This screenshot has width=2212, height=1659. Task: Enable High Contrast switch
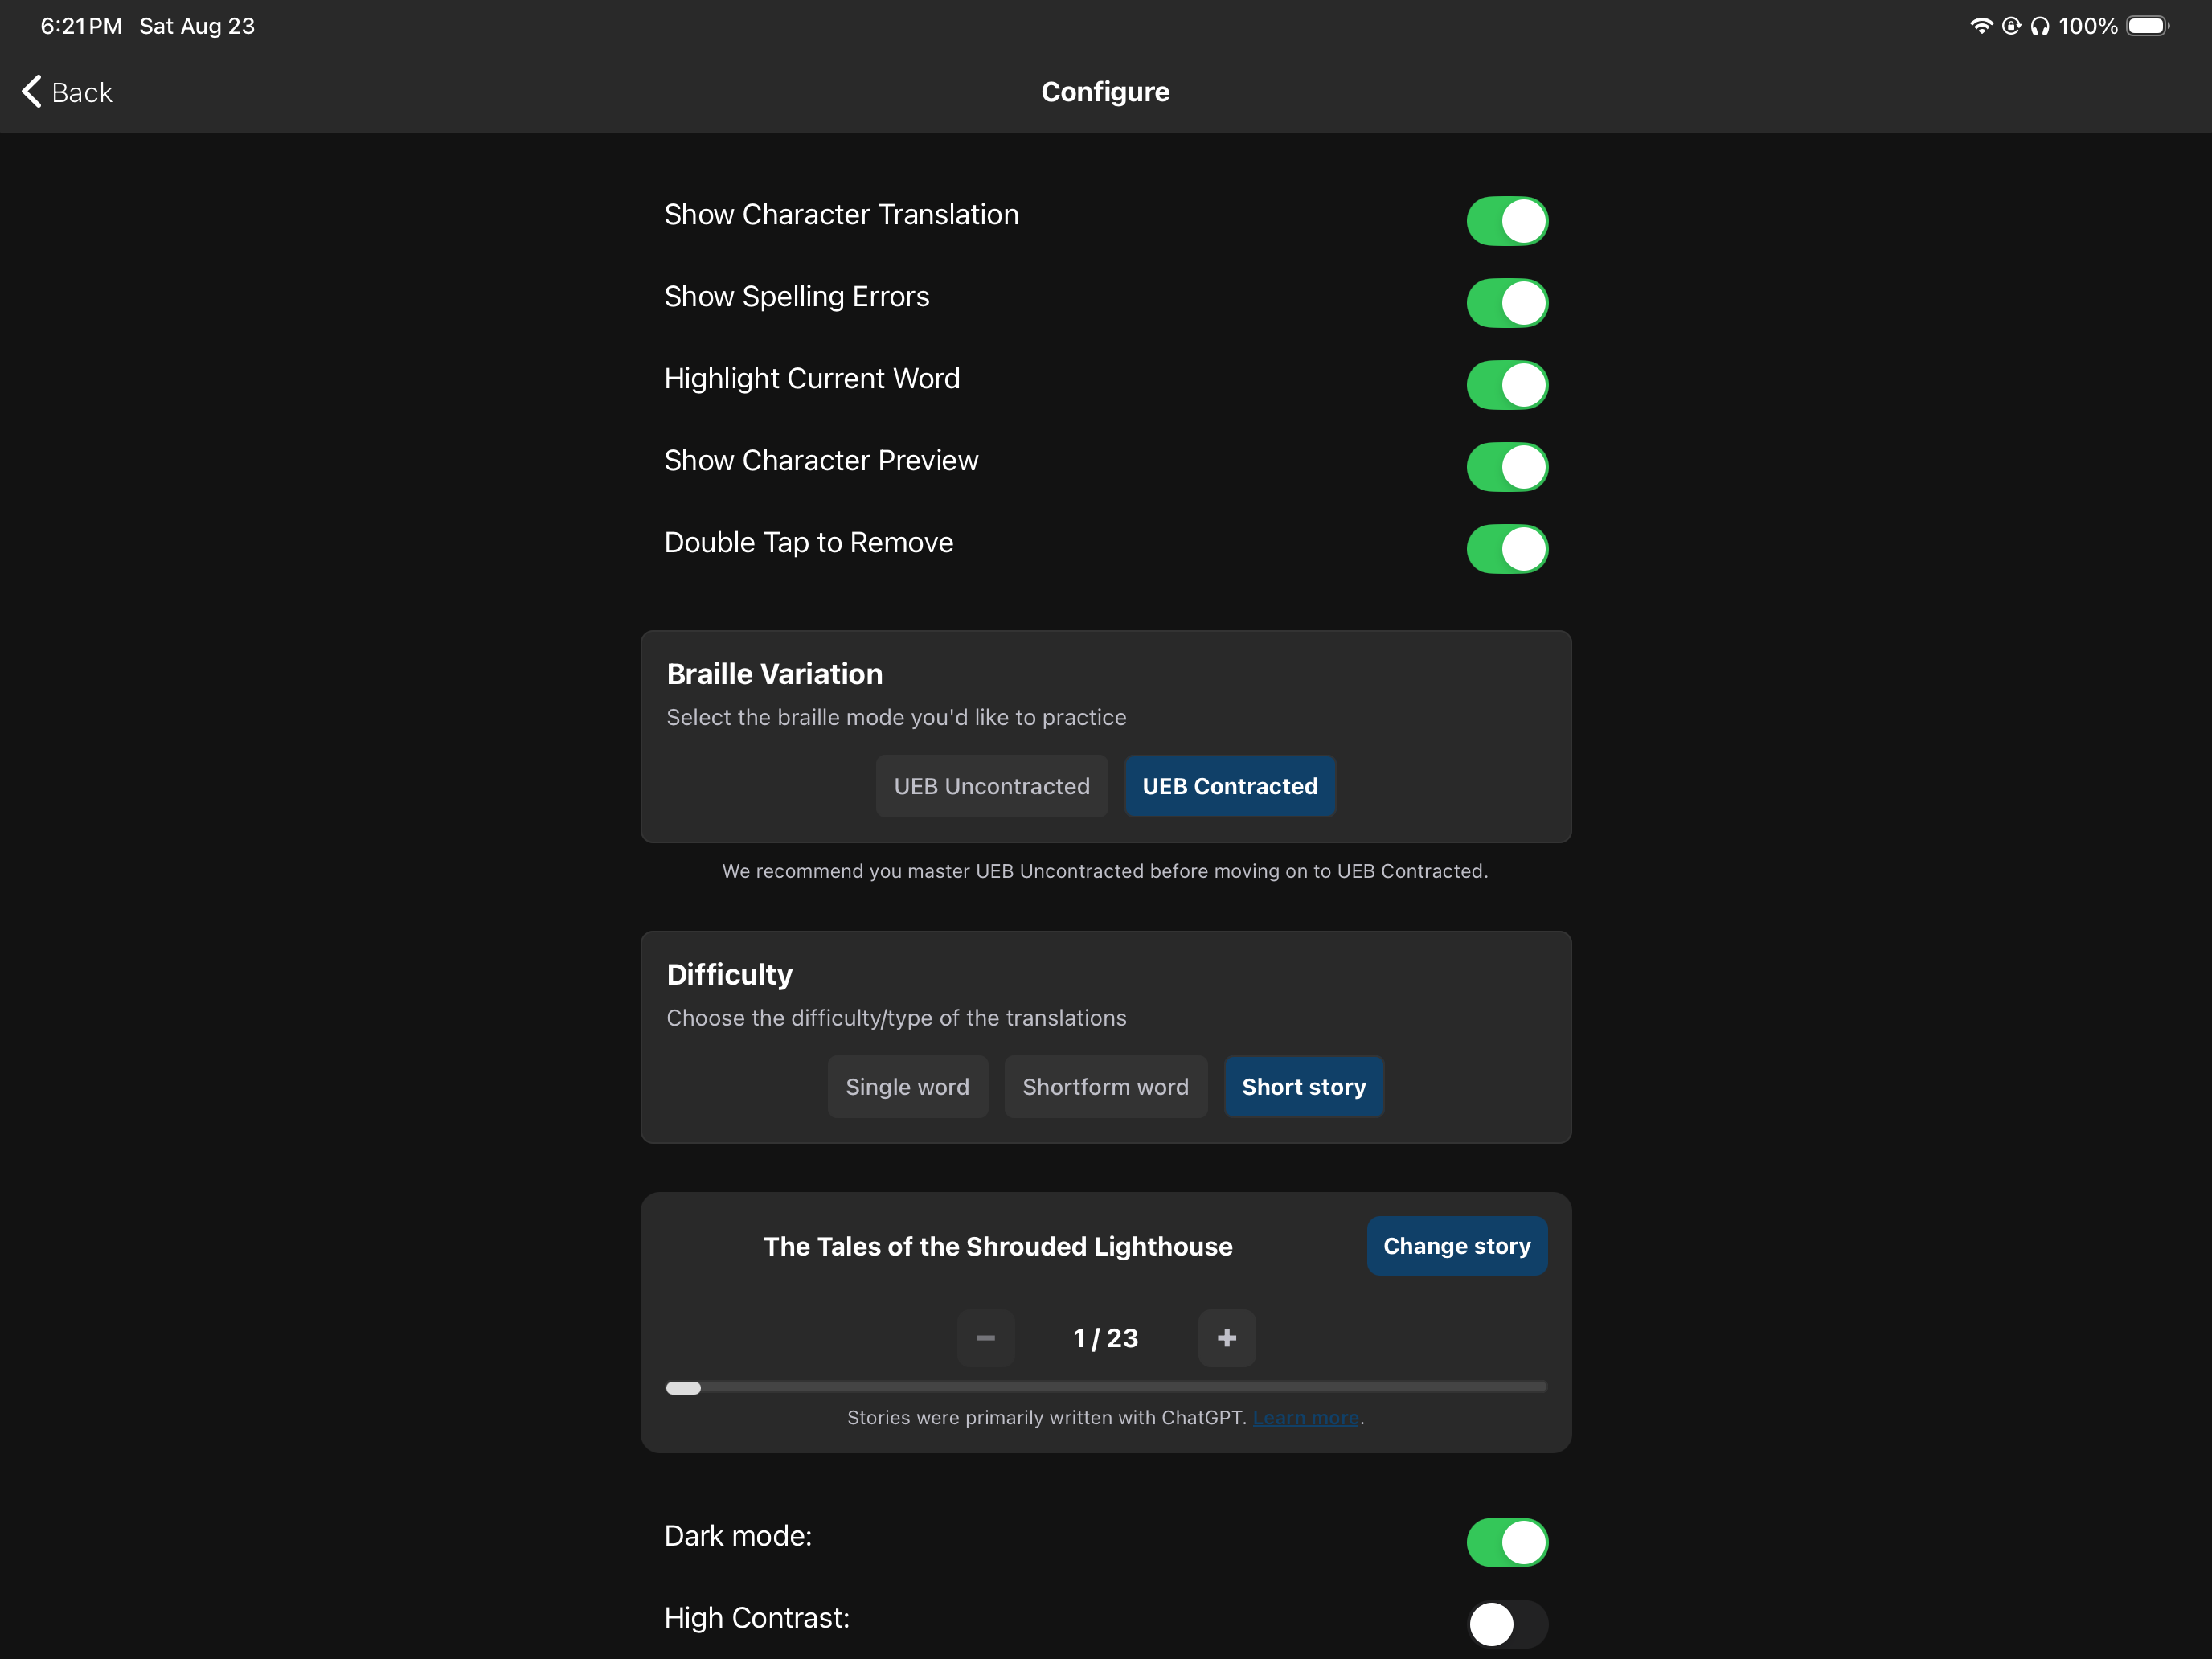1507,1624
